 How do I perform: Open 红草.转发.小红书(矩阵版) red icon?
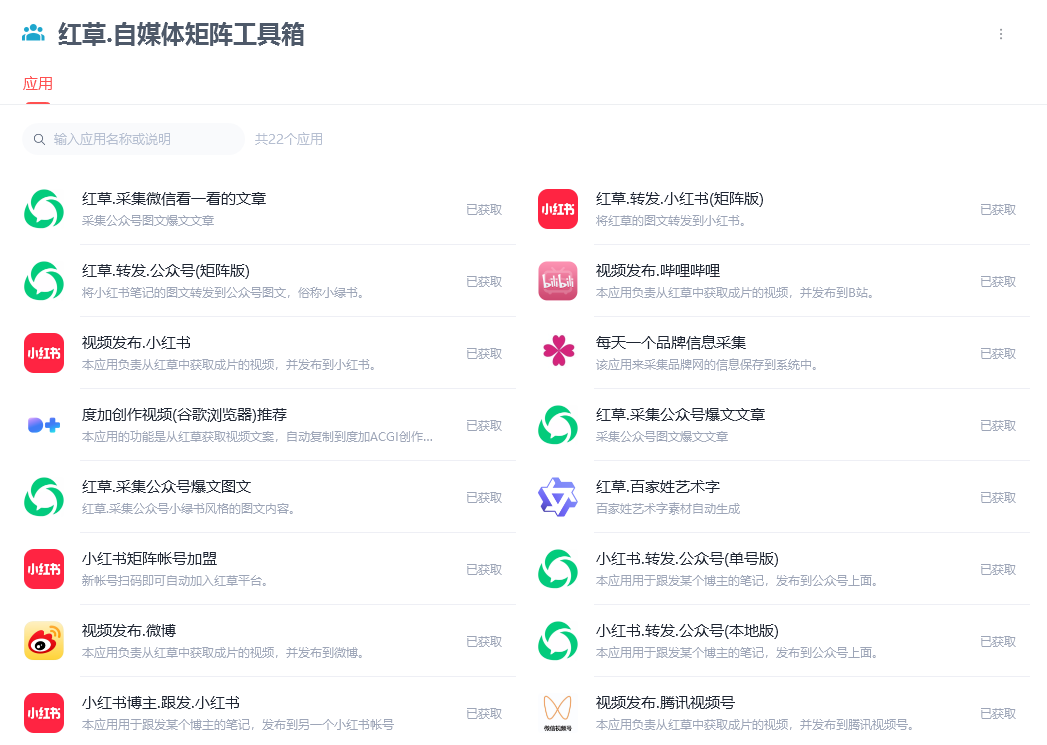tap(558, 209)
